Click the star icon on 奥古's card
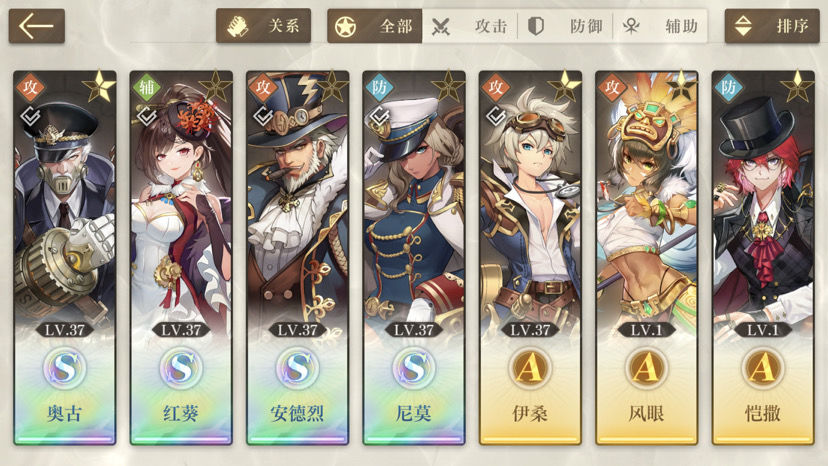Viewport: 828px width, 466px height. click(99, 86)
